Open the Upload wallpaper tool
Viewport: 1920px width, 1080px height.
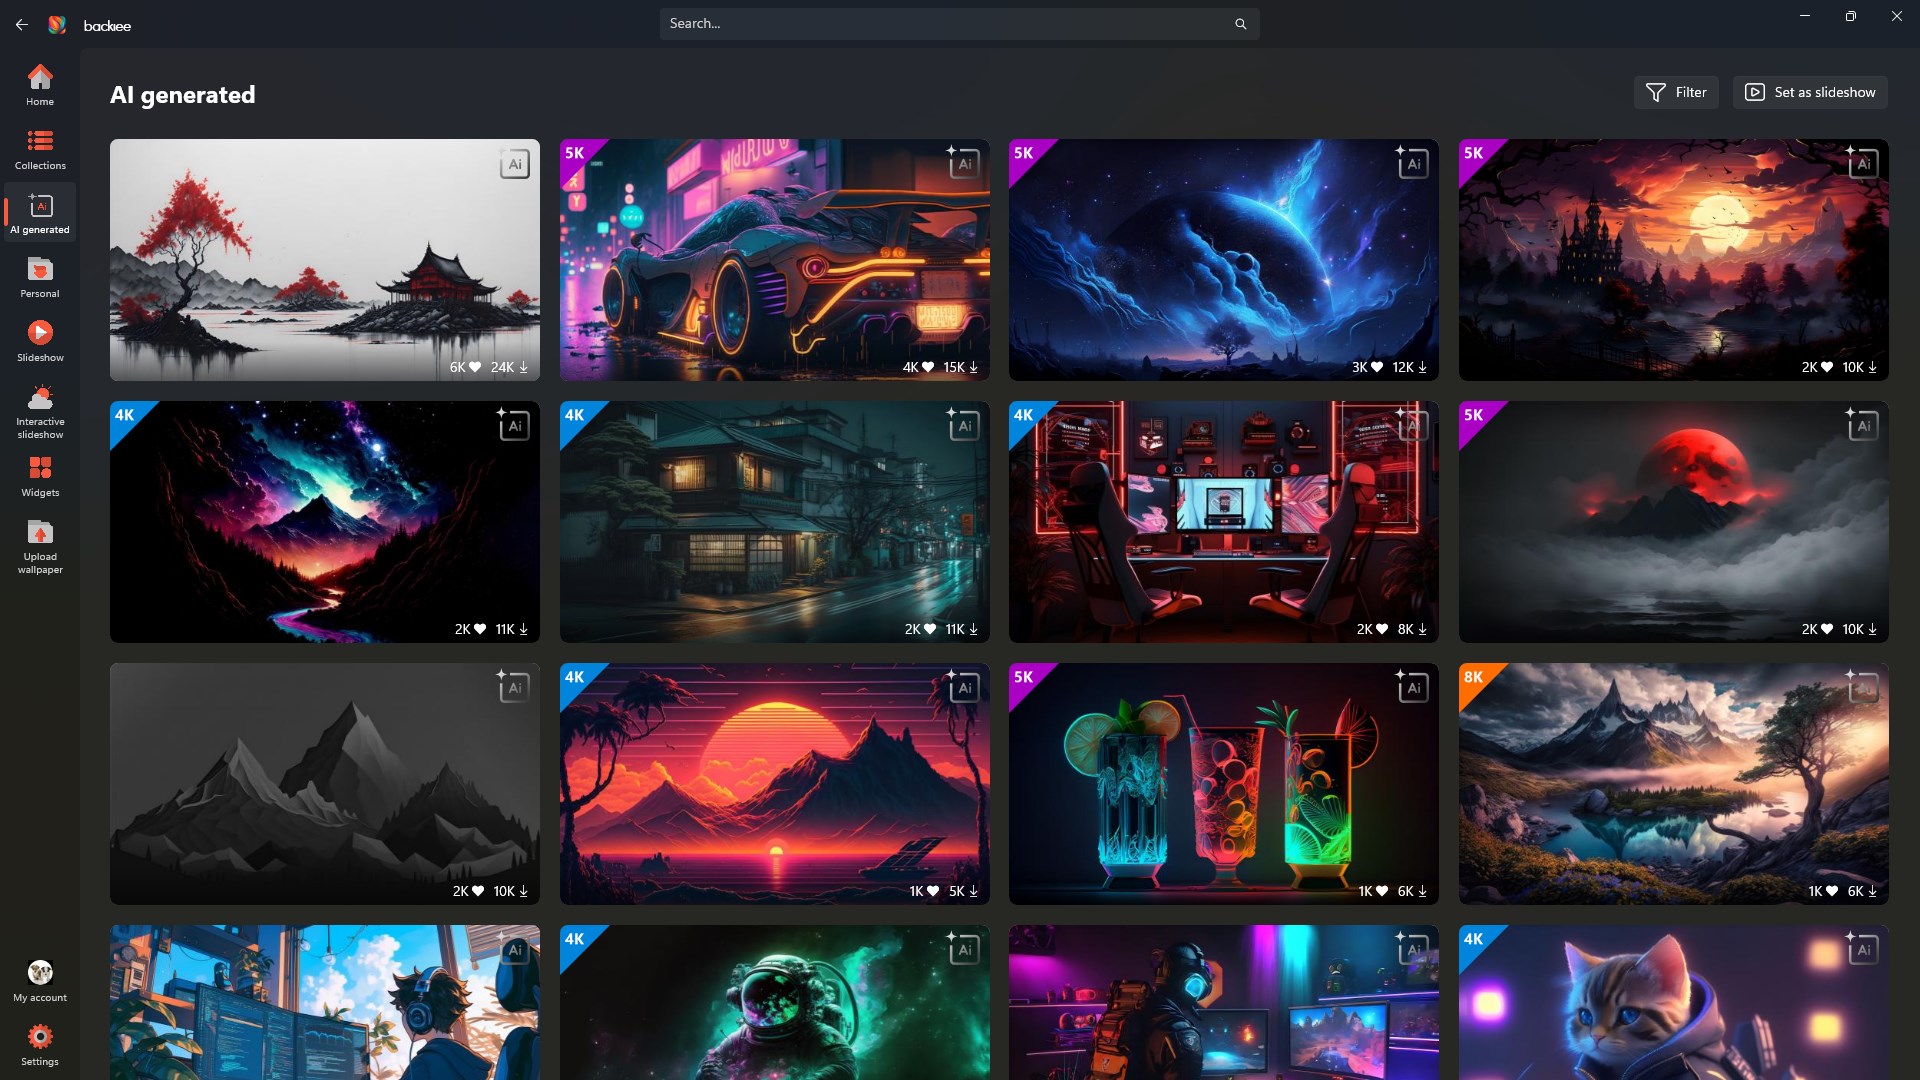point(40,545)
